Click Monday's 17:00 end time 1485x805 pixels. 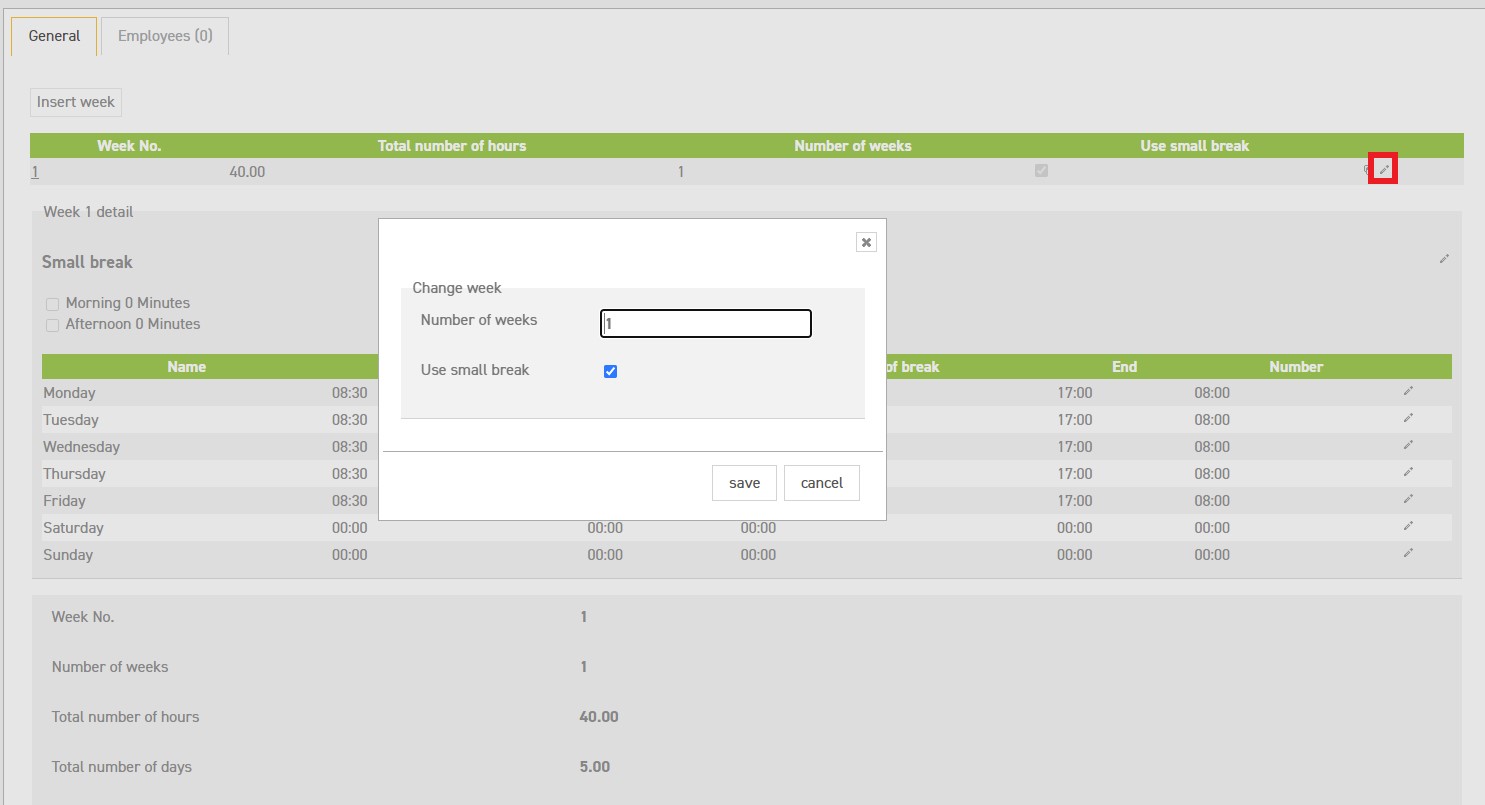[x=1075, y=393]
